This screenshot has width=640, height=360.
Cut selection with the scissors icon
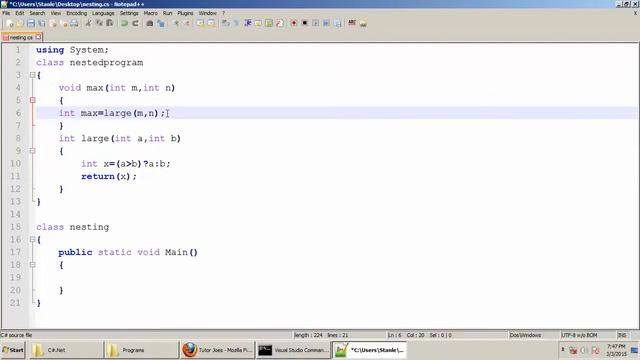coord(88,23)
